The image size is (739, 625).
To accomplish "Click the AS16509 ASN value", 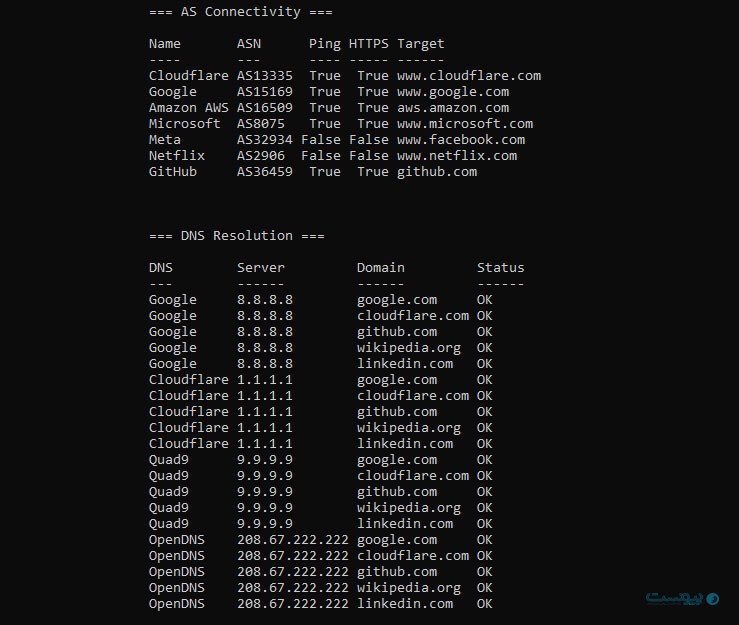I will pyautogui.click(x=265, y=108).
